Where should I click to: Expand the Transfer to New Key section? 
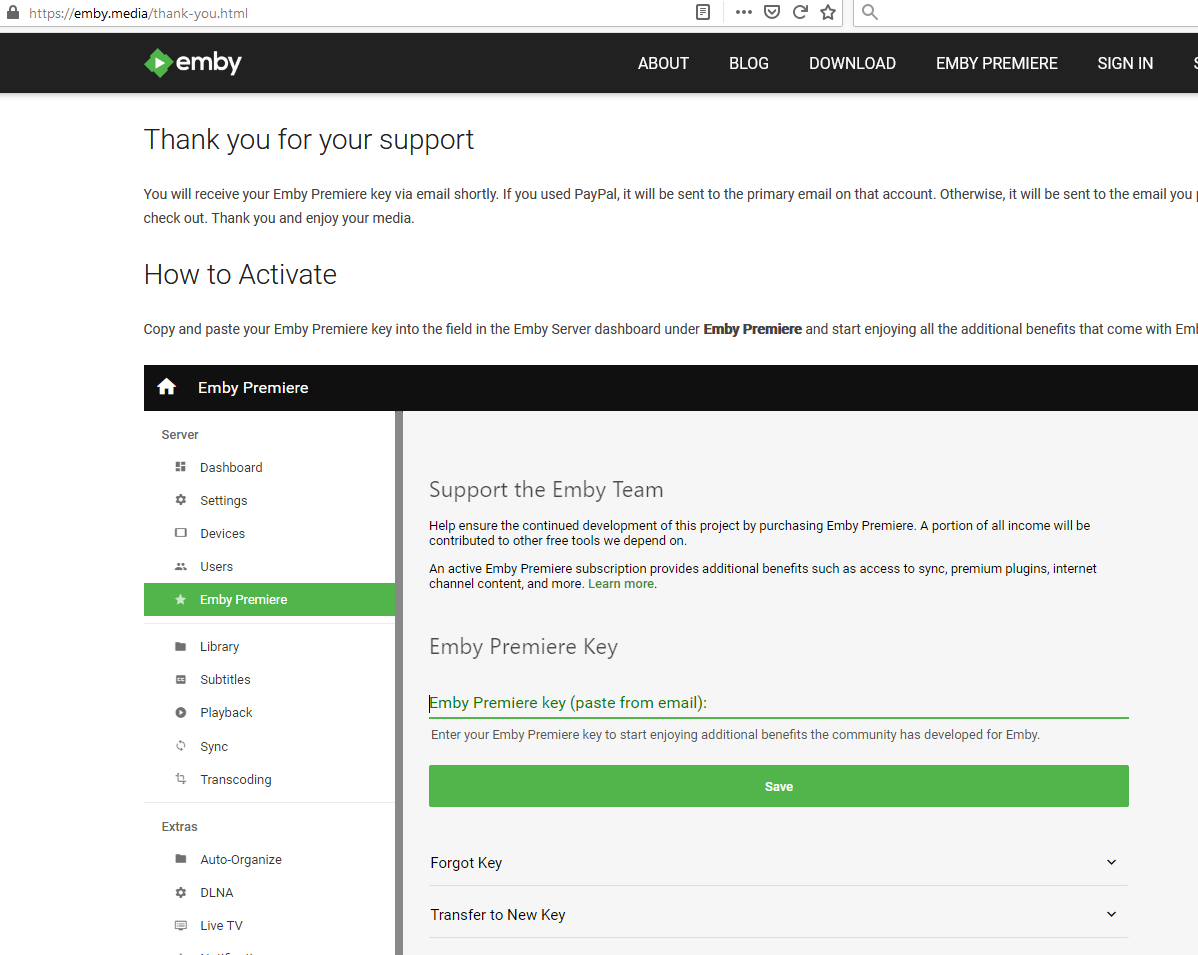tap(778, 914)
